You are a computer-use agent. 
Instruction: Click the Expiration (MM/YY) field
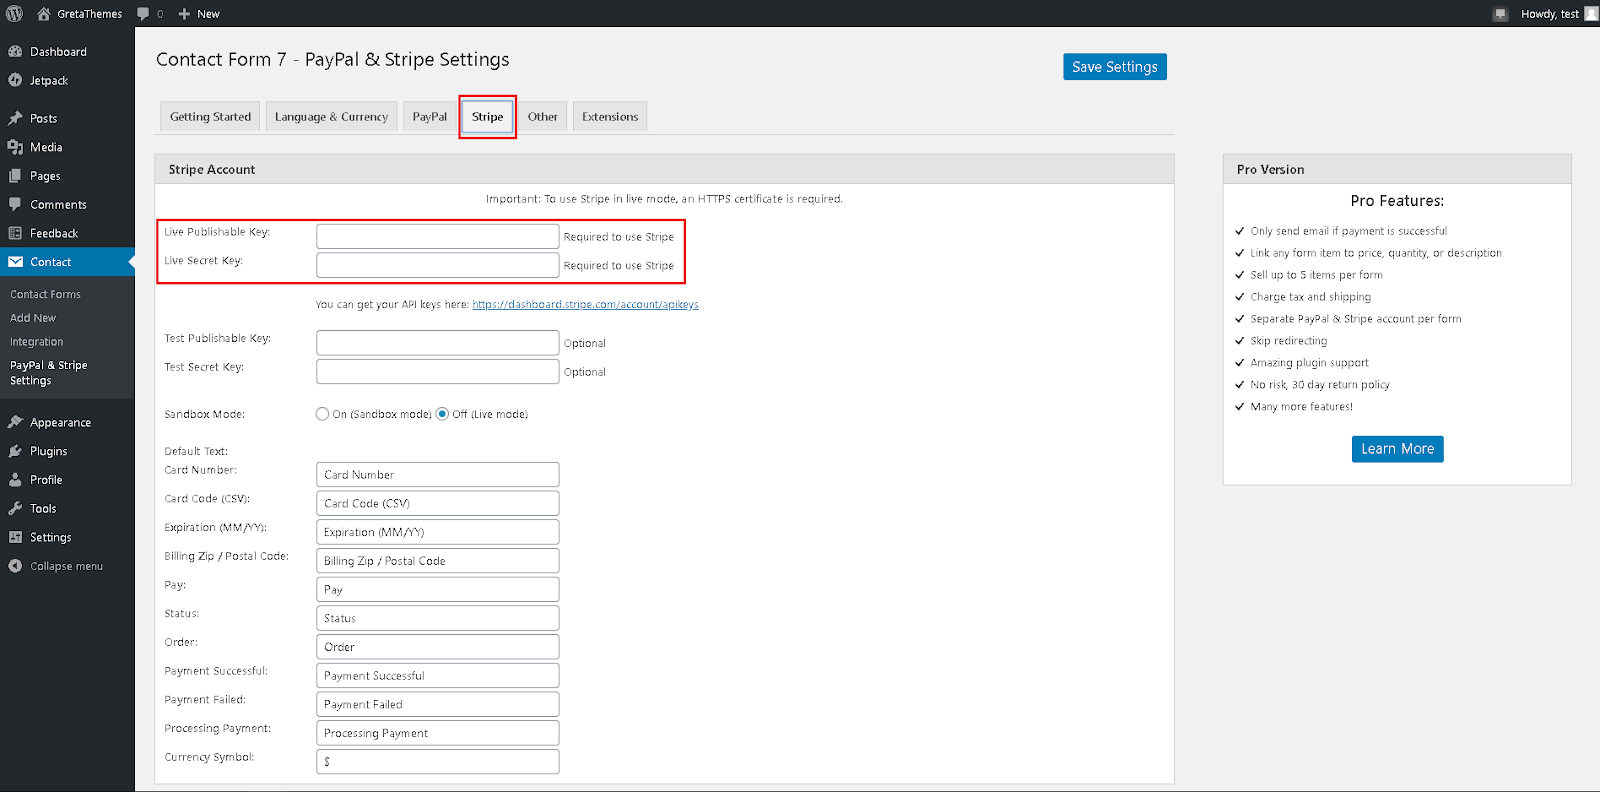438,532
